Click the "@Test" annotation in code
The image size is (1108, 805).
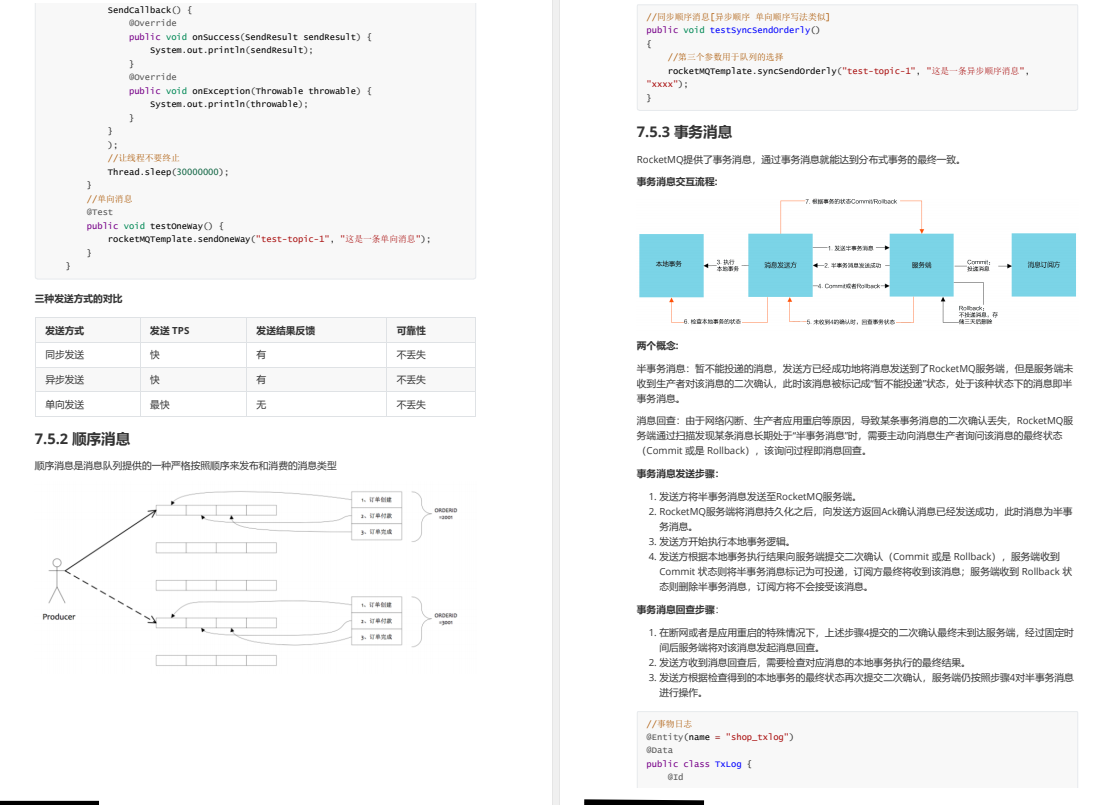coord(100,212)
